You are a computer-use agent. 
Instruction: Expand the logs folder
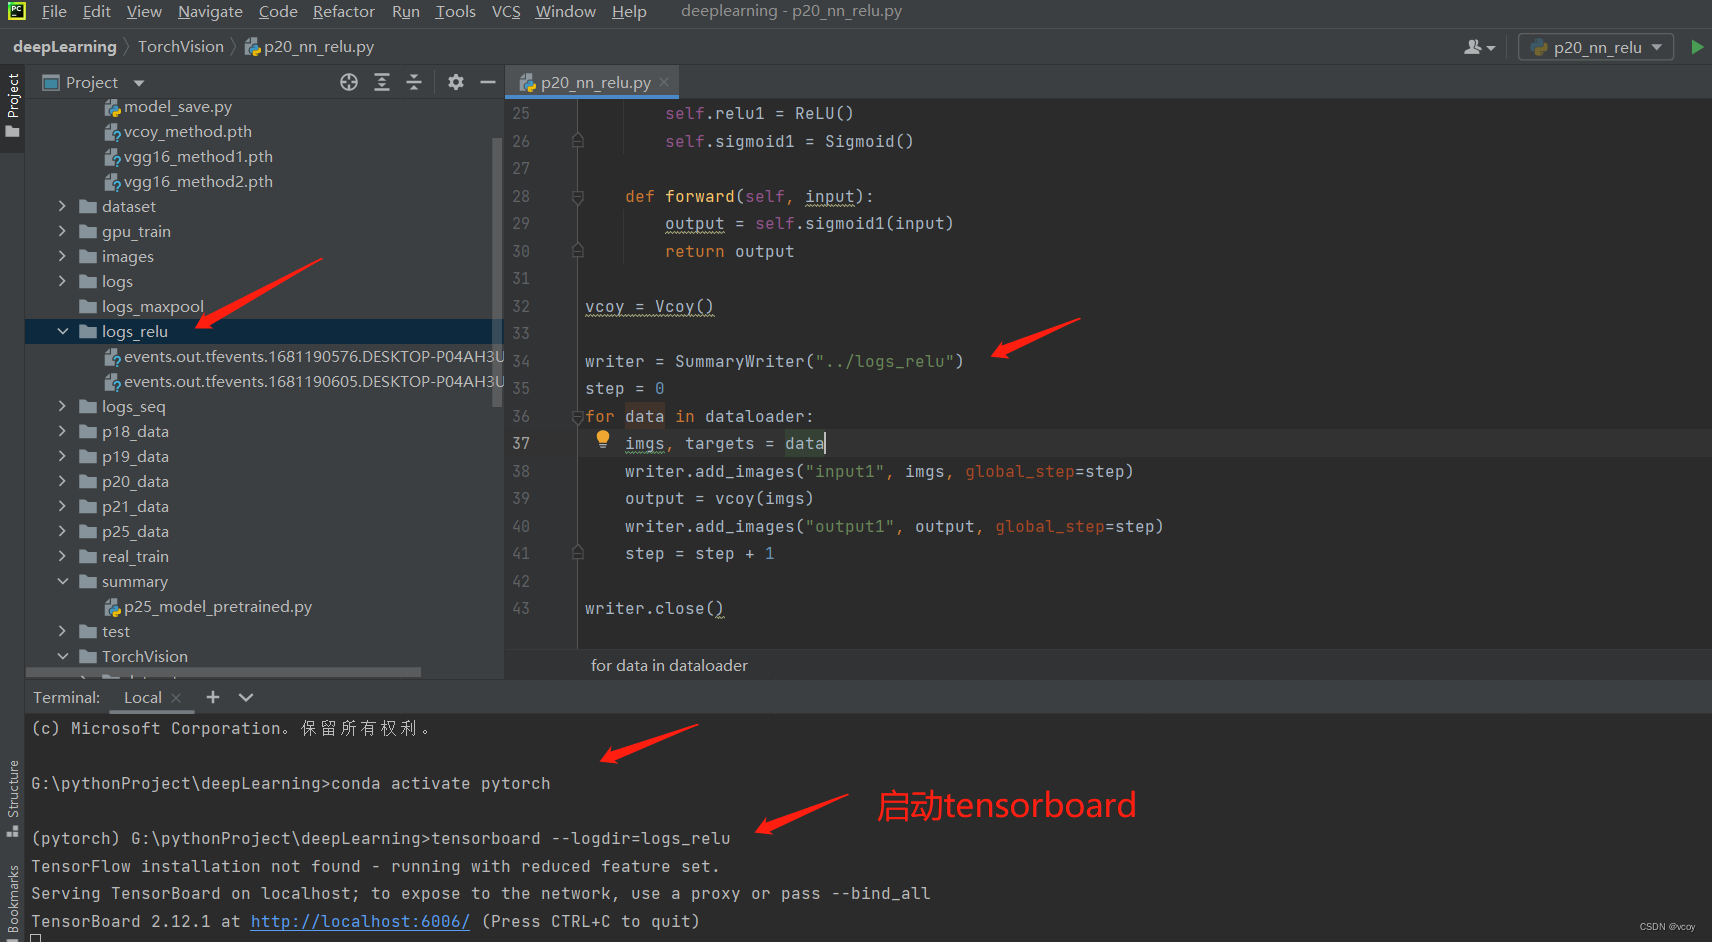(62, 281)
